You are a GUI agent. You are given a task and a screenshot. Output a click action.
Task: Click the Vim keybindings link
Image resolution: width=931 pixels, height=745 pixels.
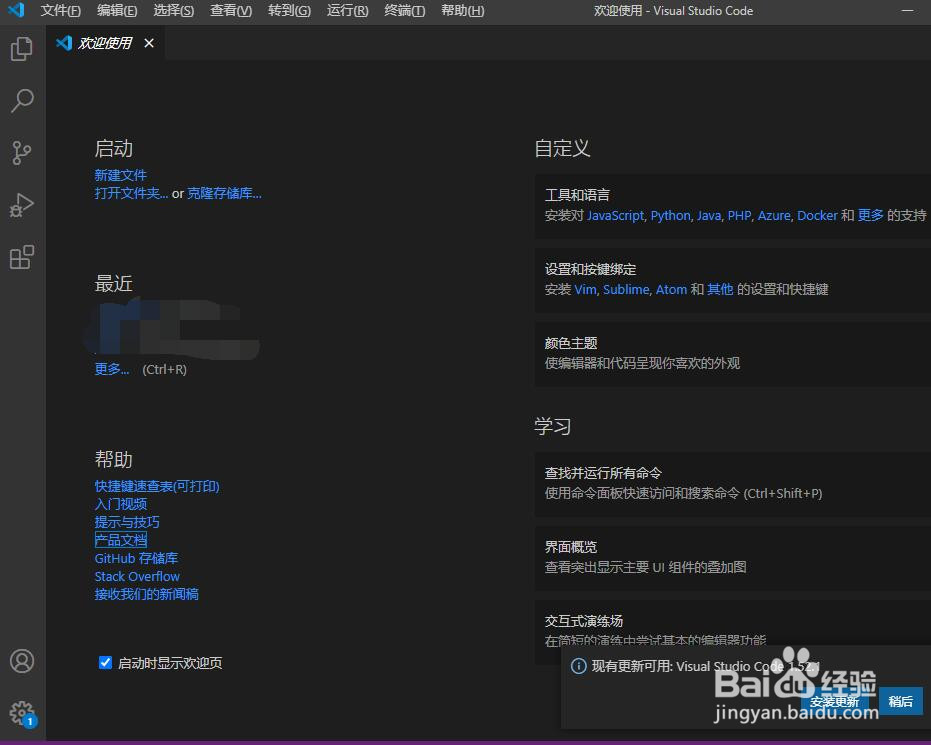tap(585, 289)
